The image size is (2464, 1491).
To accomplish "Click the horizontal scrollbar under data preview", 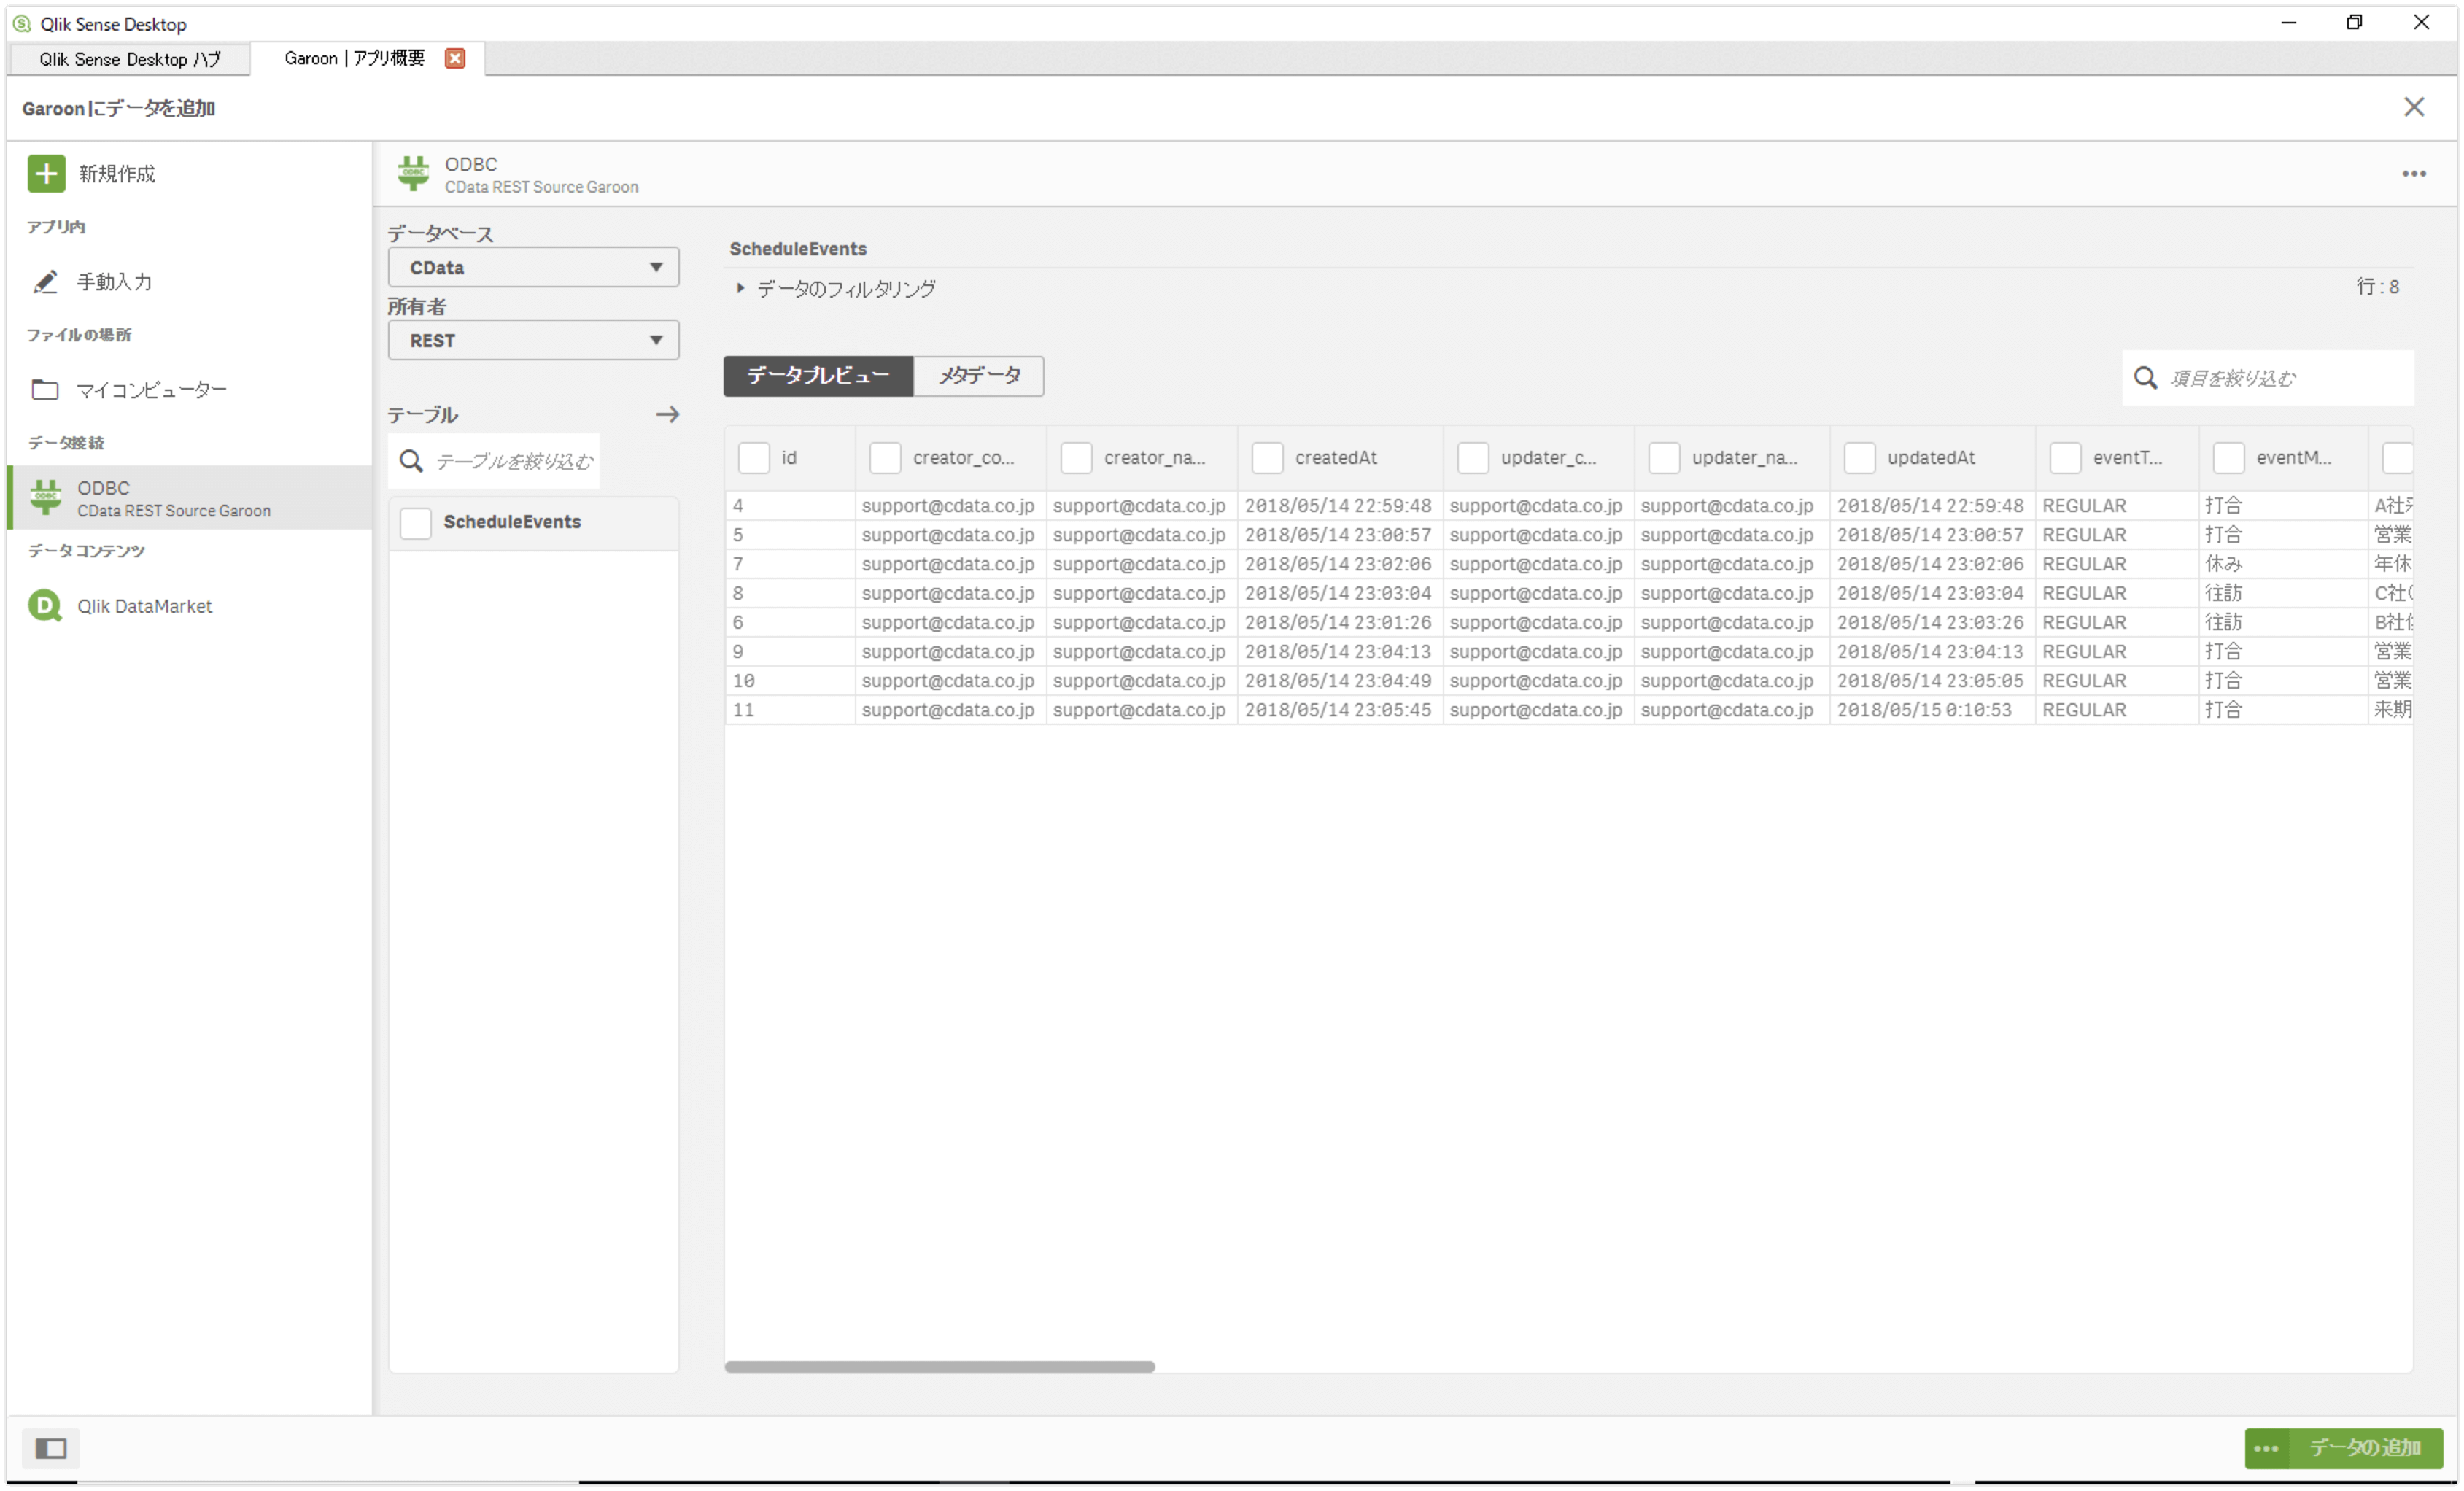I will 939,1366.
